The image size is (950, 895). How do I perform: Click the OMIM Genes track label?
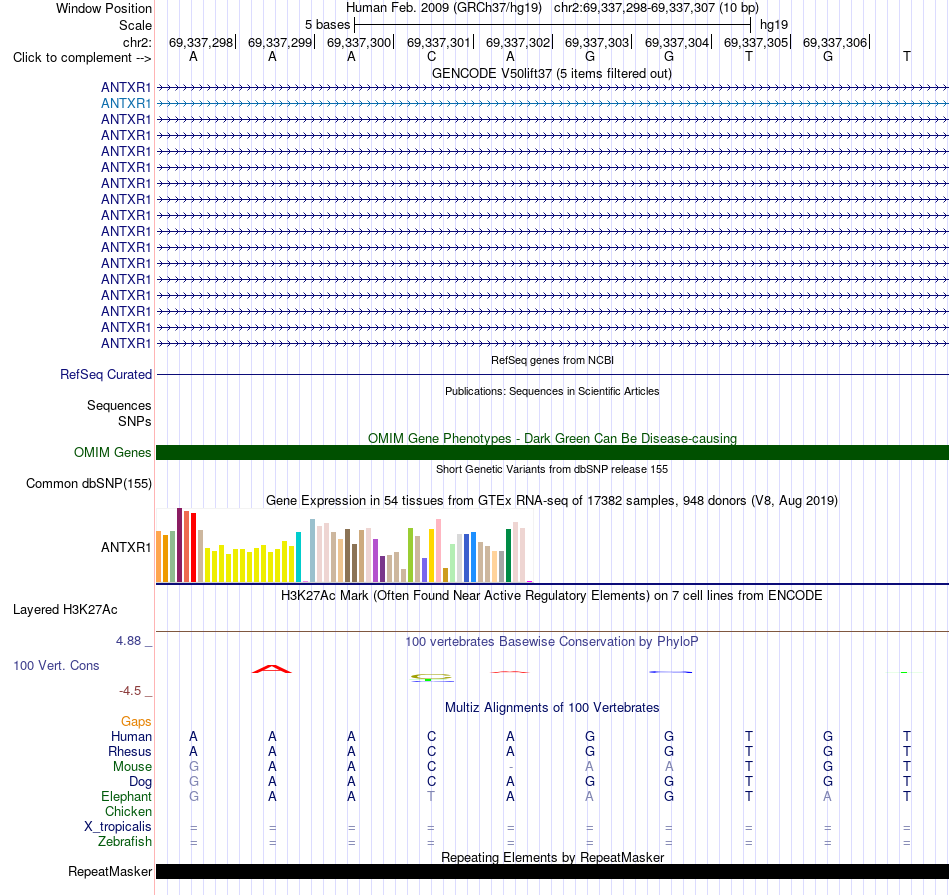pos(113,453)
